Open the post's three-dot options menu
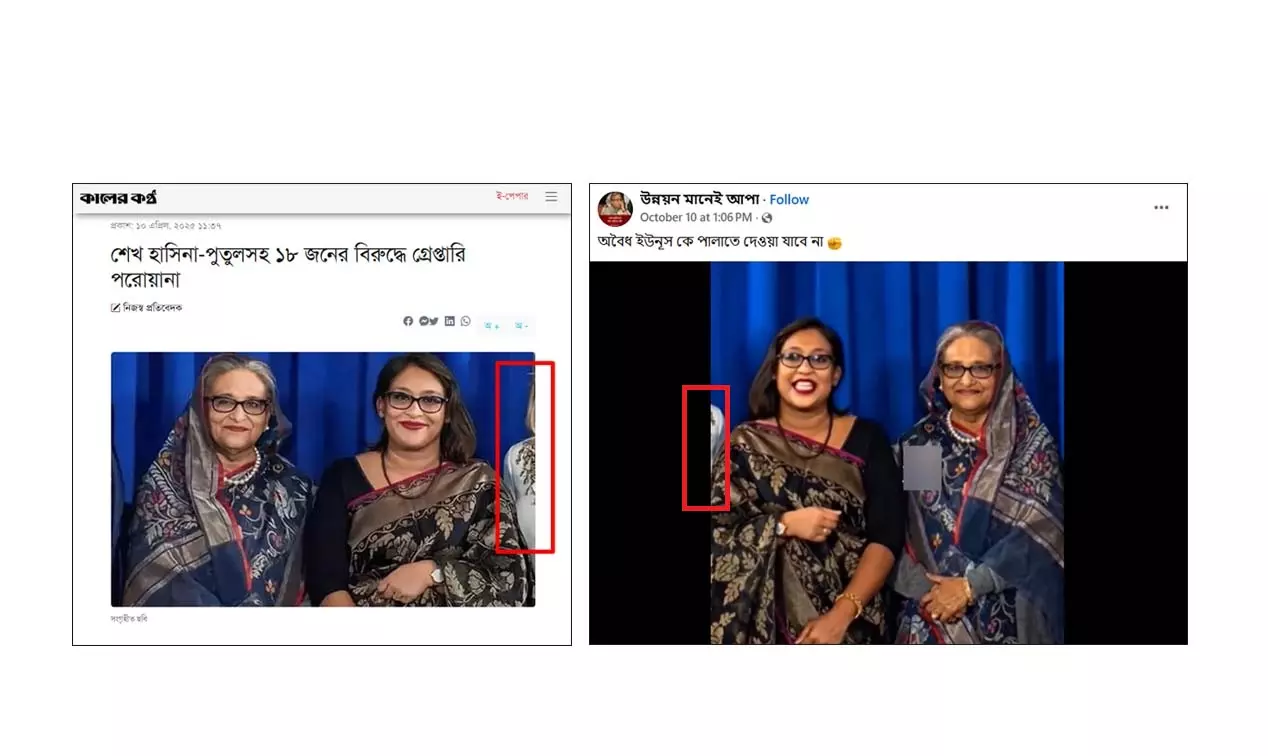Viewport: 1268px width, 756px height. coord(1161,208)
